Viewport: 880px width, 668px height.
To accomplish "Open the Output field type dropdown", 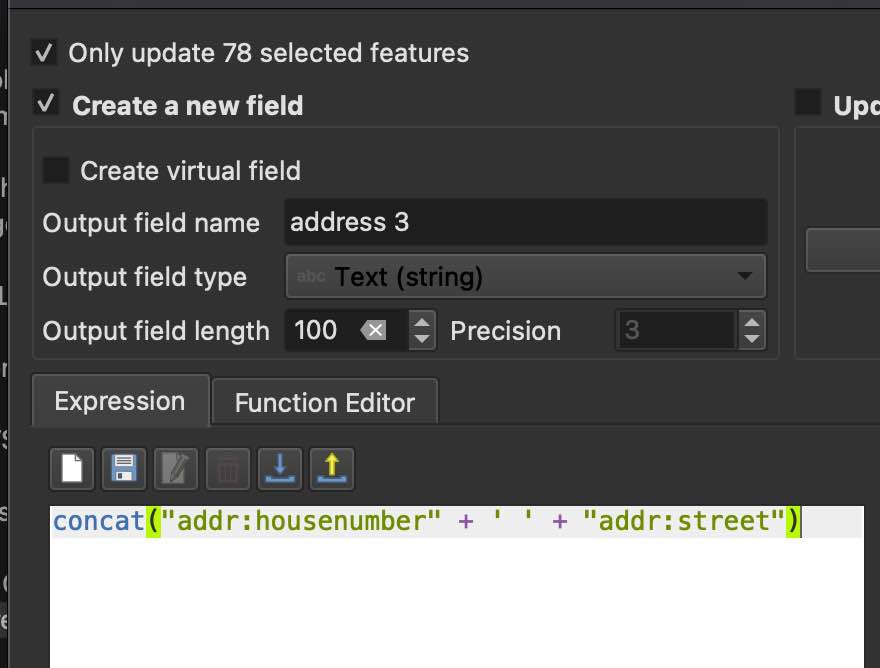I will [526, 276].
